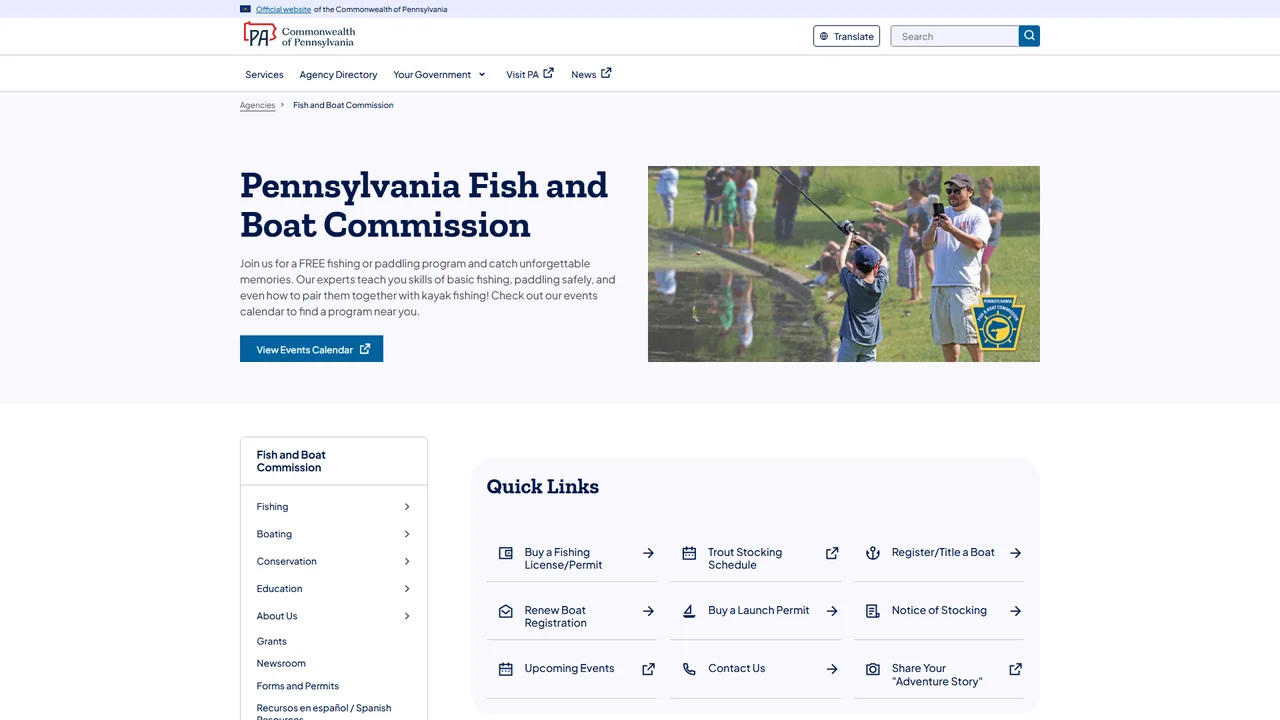
Task: Click the external link icon on Trout Stocking Schedule
Action: [832, 553]
